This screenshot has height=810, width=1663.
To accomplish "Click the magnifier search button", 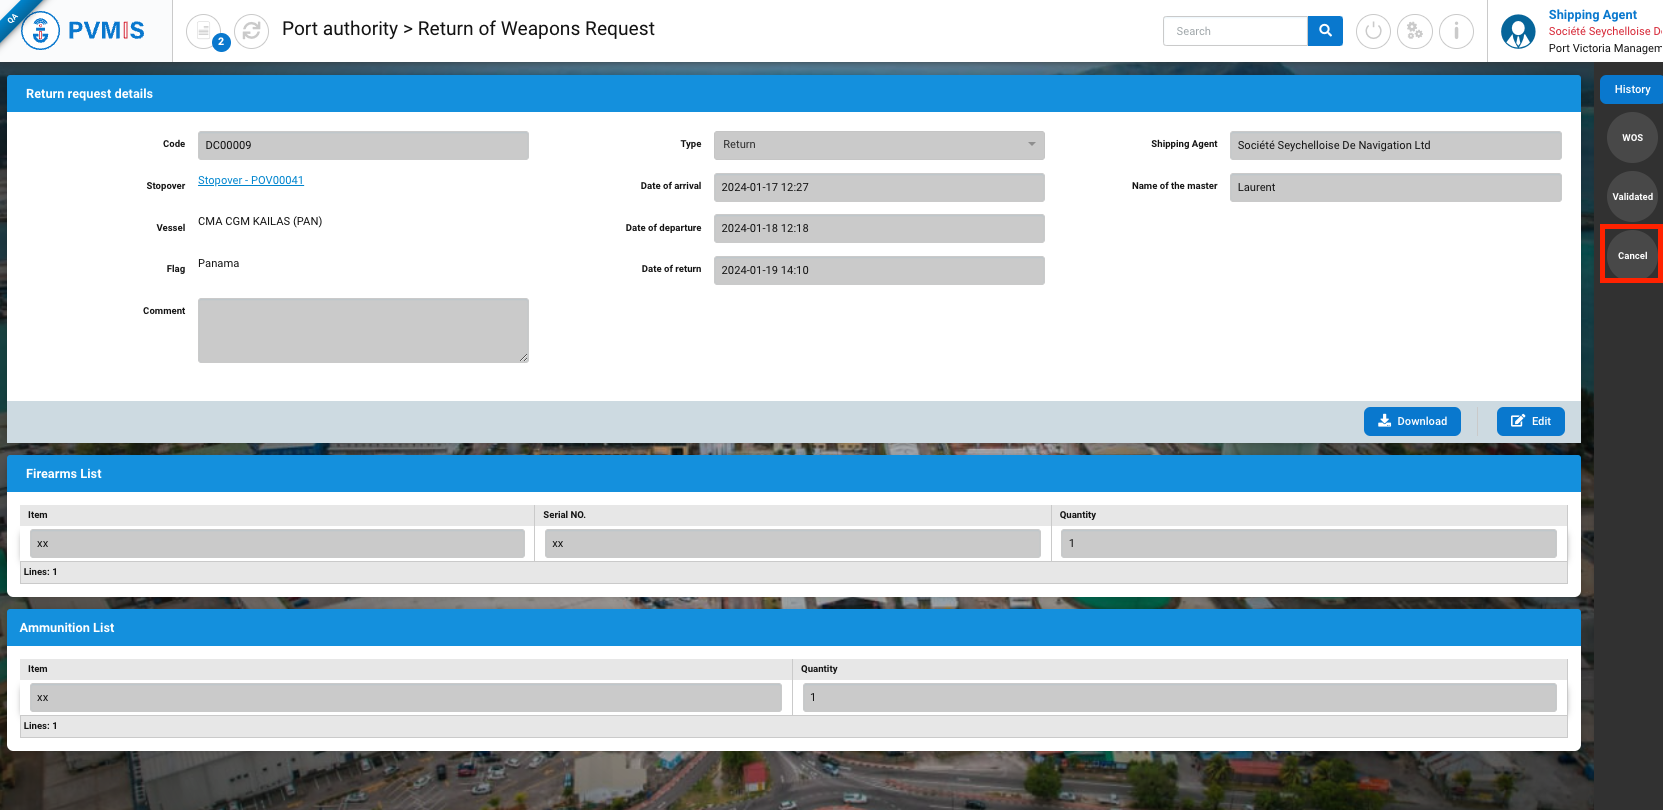I will point(1325,31).
